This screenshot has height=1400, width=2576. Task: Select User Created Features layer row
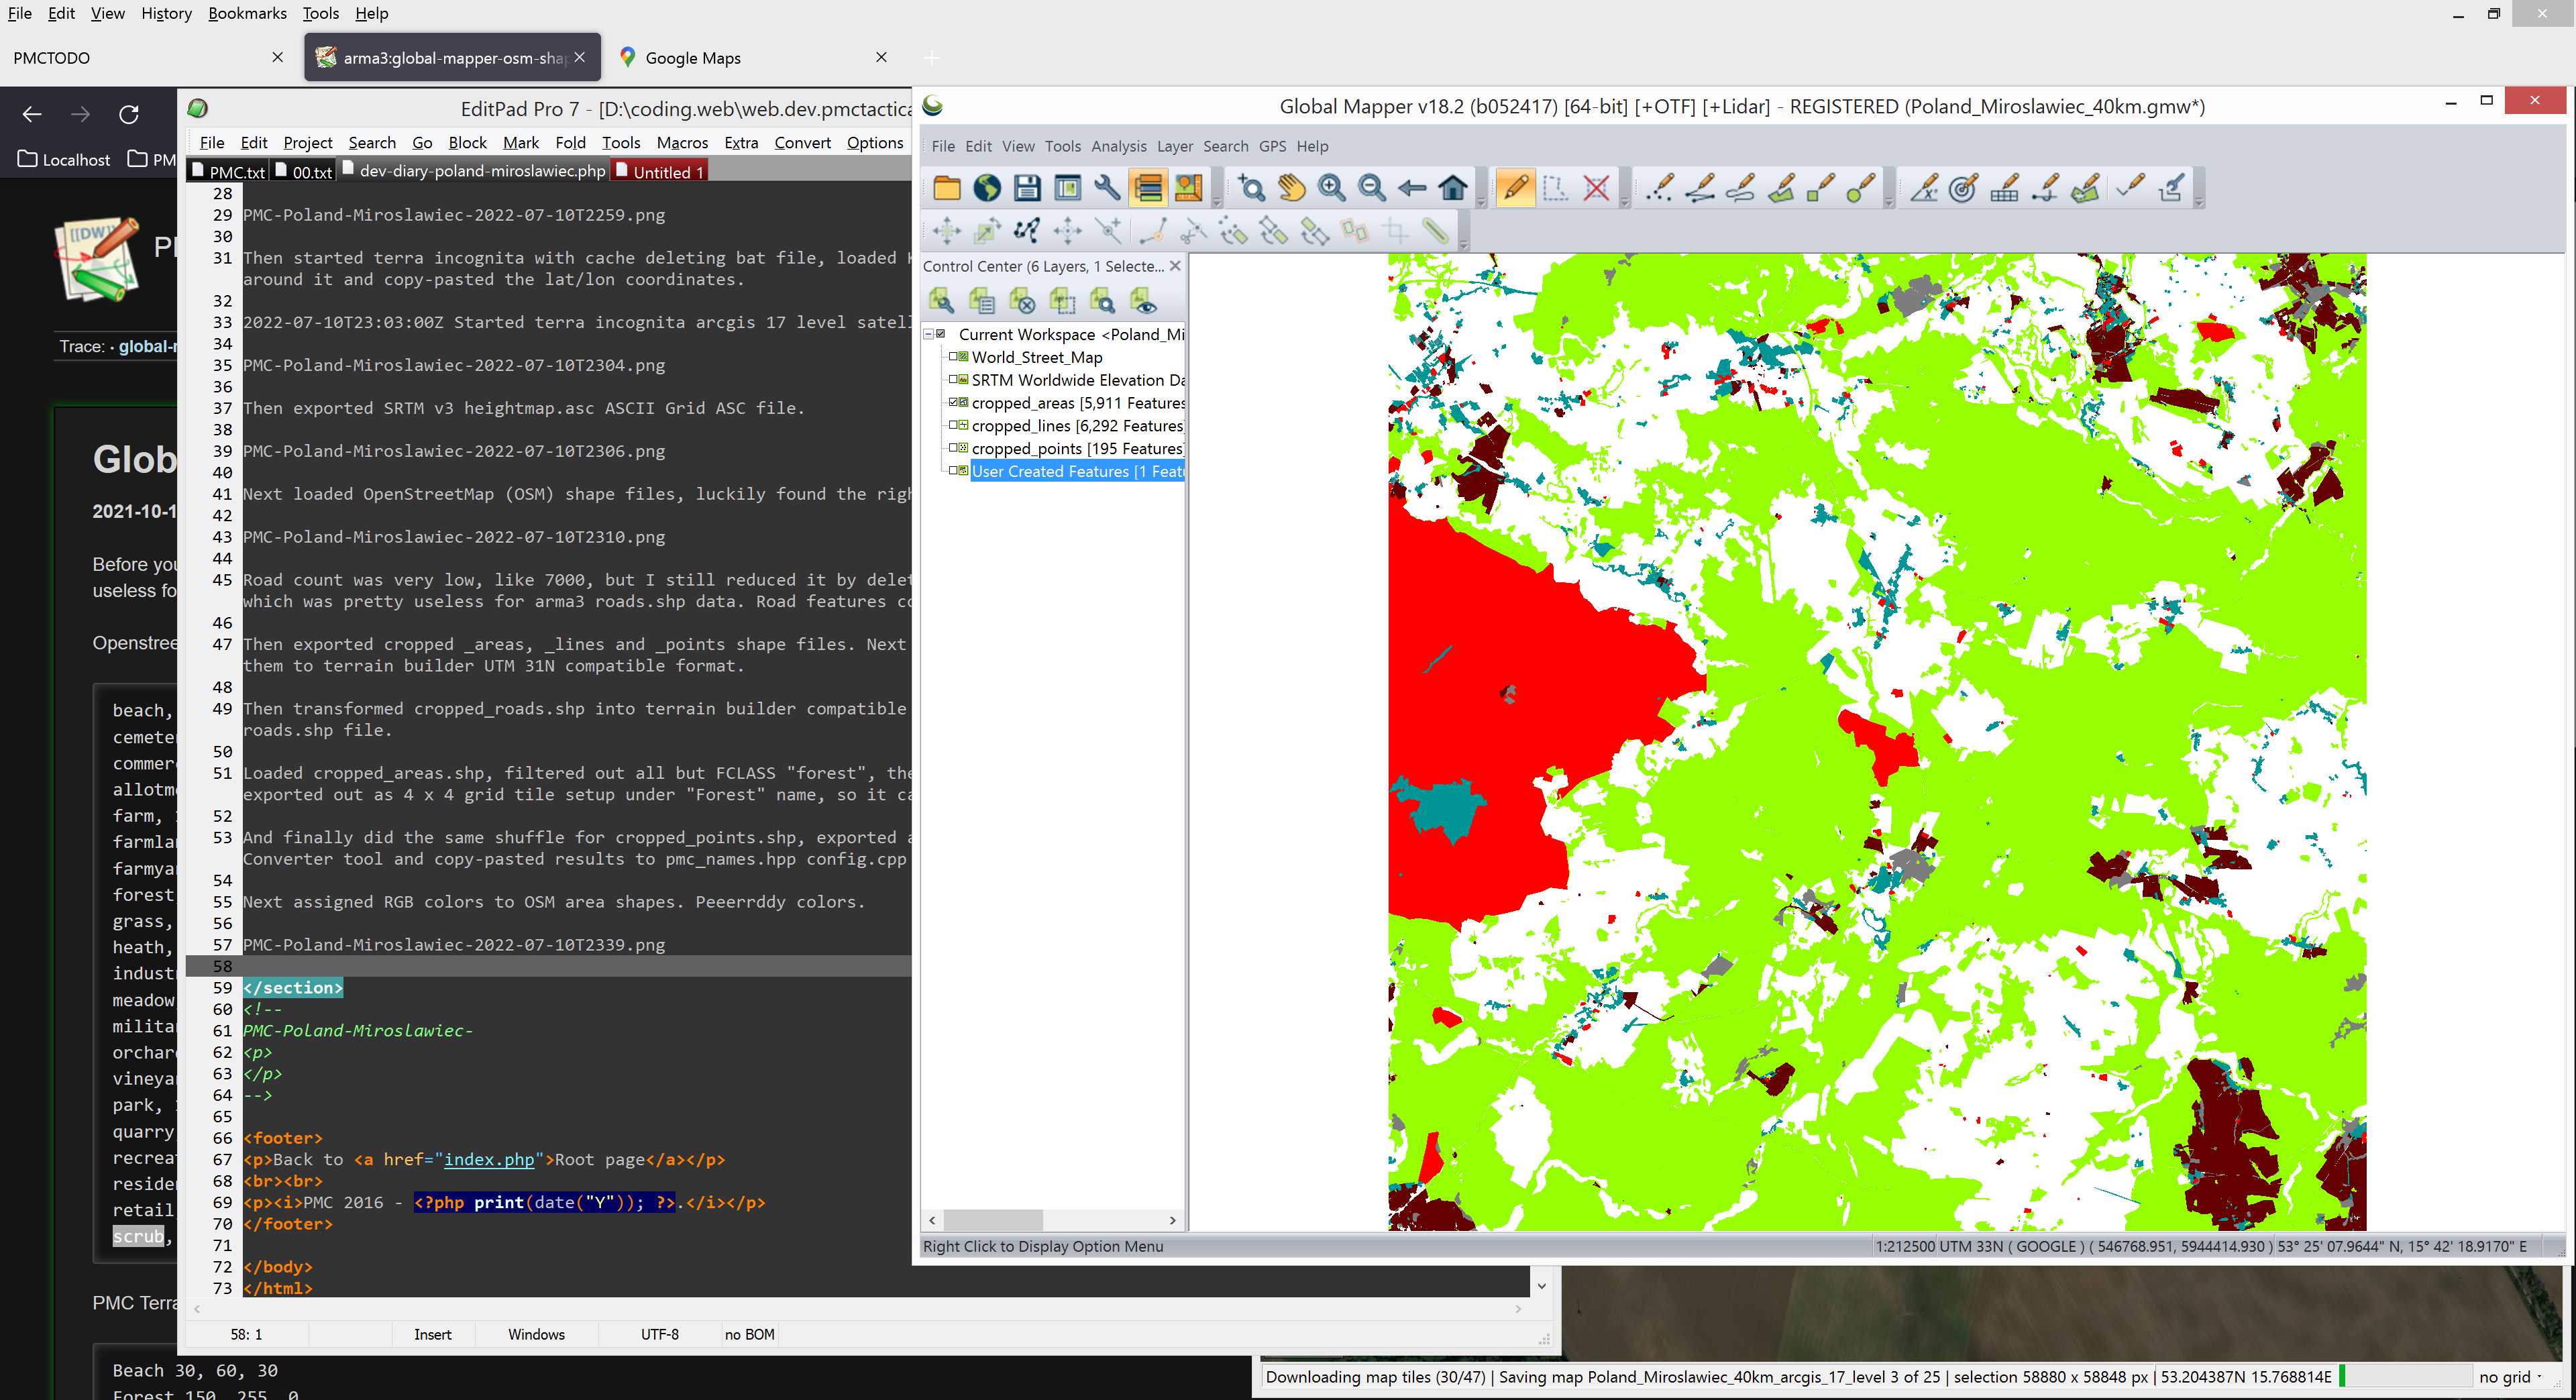click(x=1078, y=471)
